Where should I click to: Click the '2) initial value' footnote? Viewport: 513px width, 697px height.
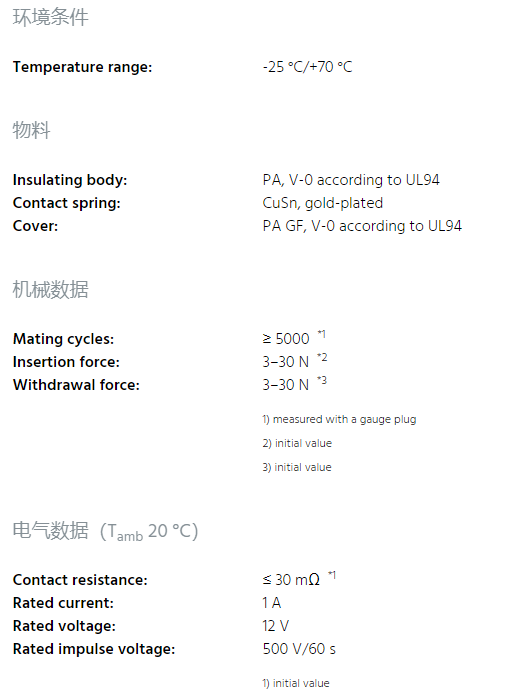coord(297,444)
